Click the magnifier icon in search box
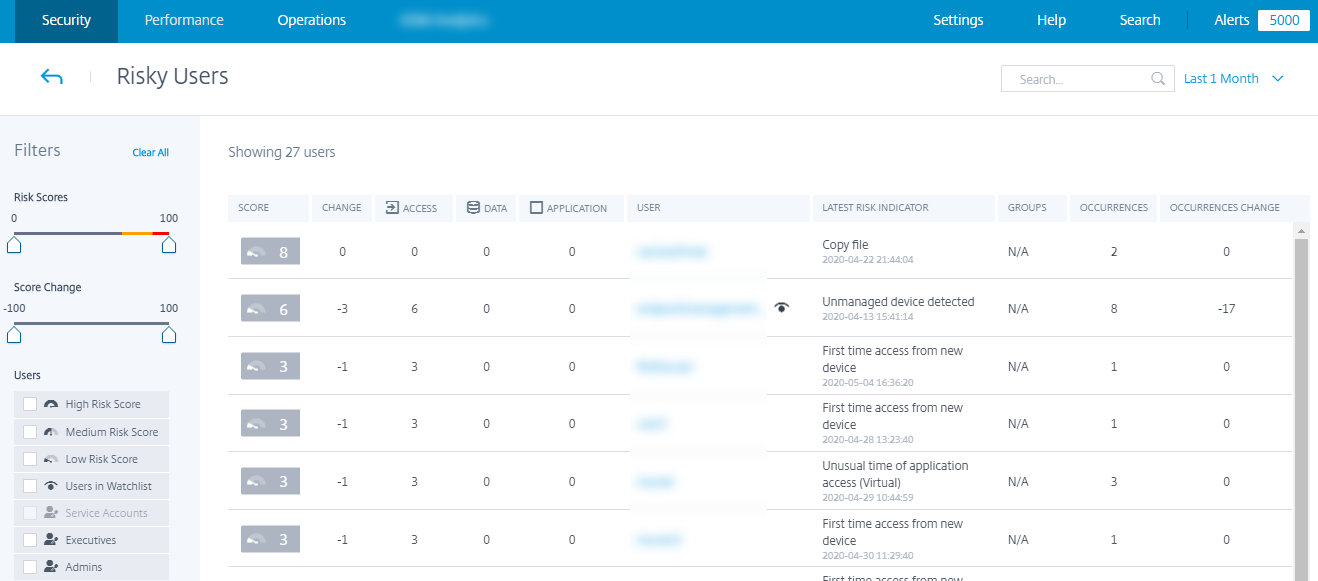This screenshot has width=1318, height=581. 1158,79
